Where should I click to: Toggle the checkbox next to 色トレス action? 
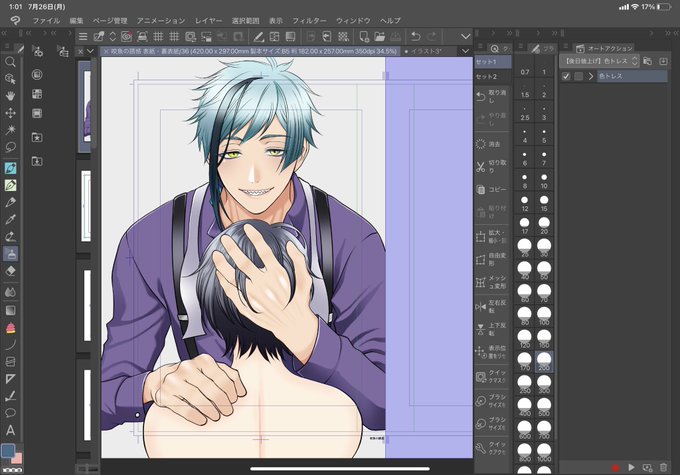(x=566, y=76)
